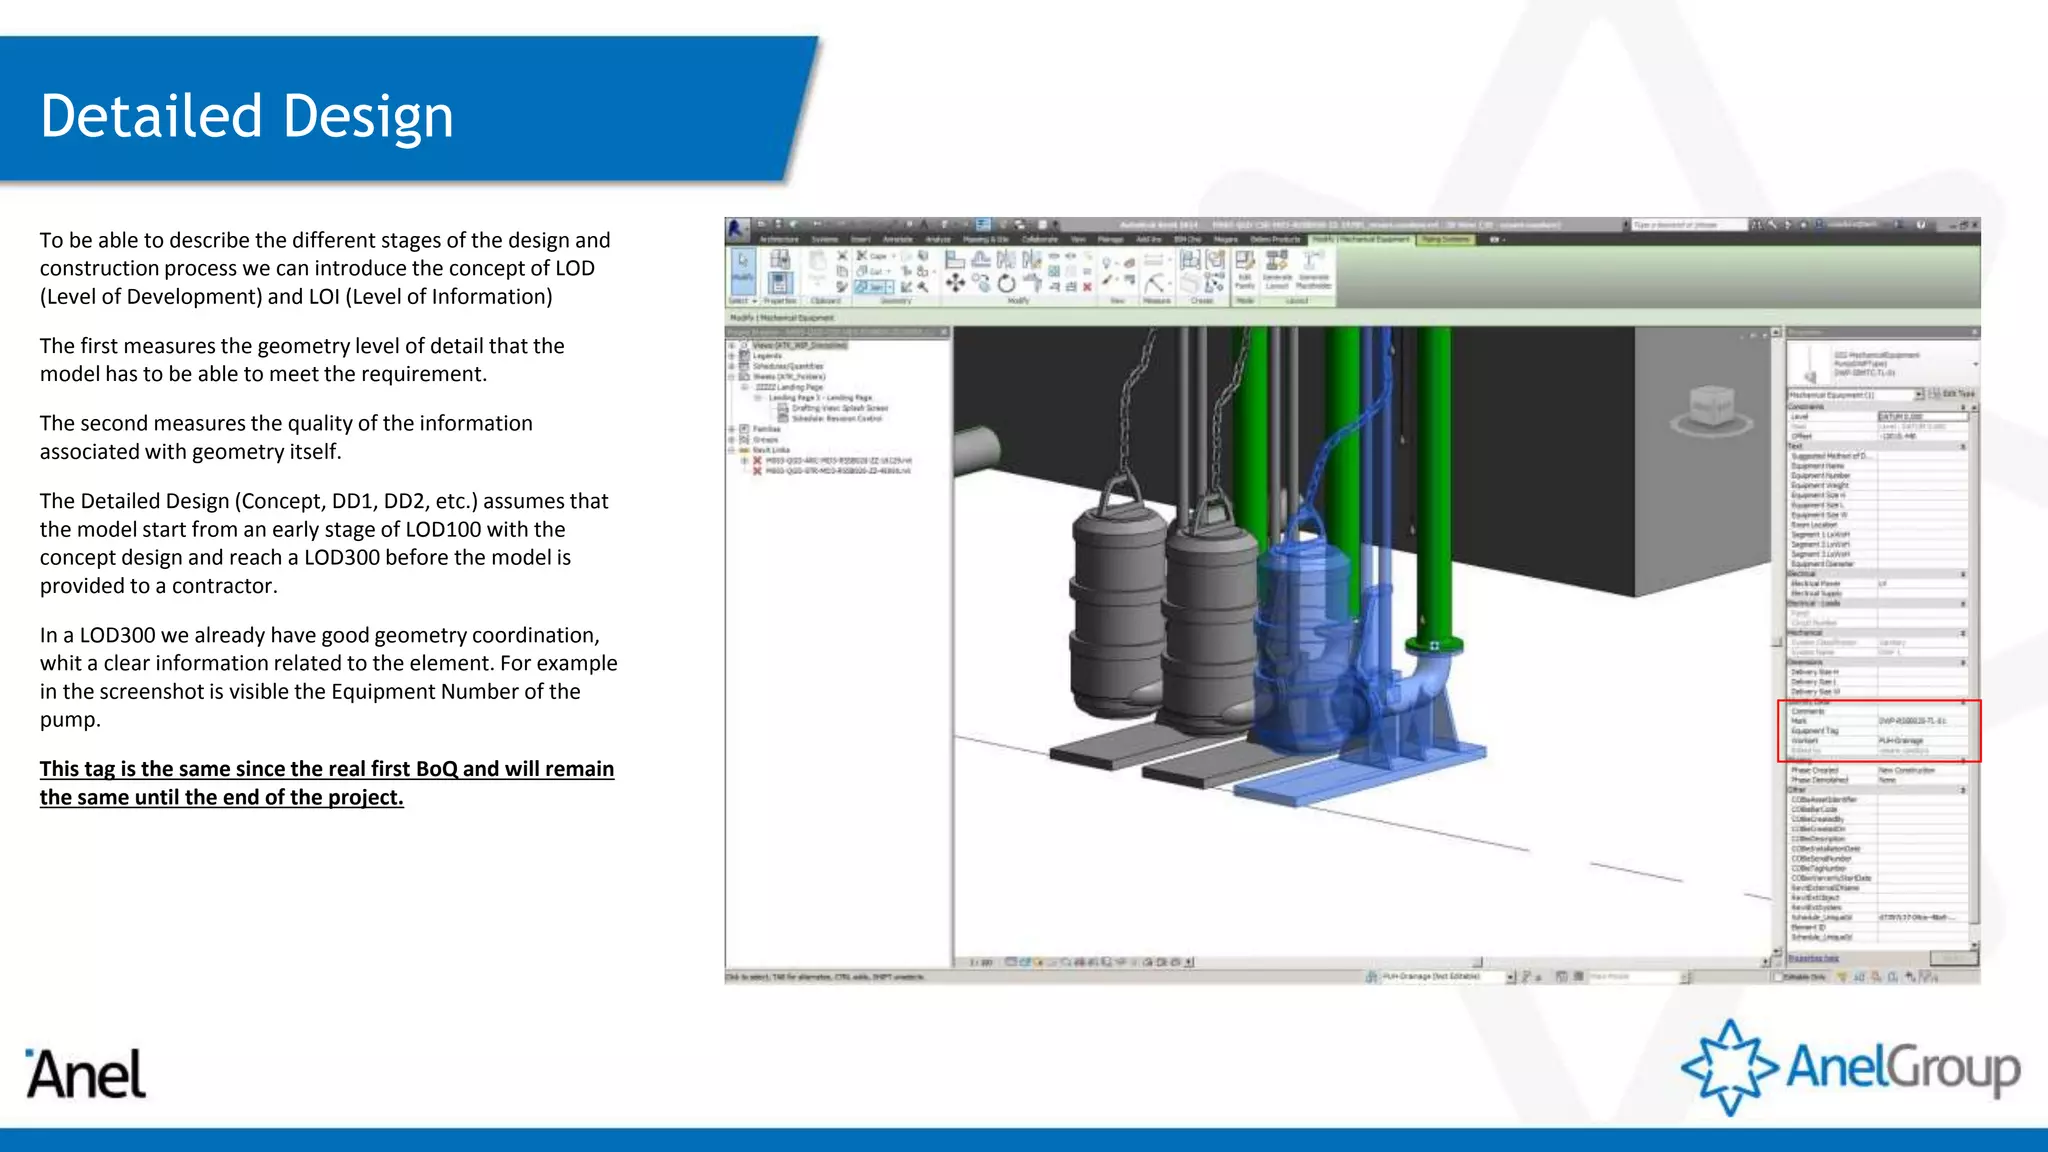
Task: Open the Mechanical Equipment type filter dropdown
Action: [x=1917, y=395]
